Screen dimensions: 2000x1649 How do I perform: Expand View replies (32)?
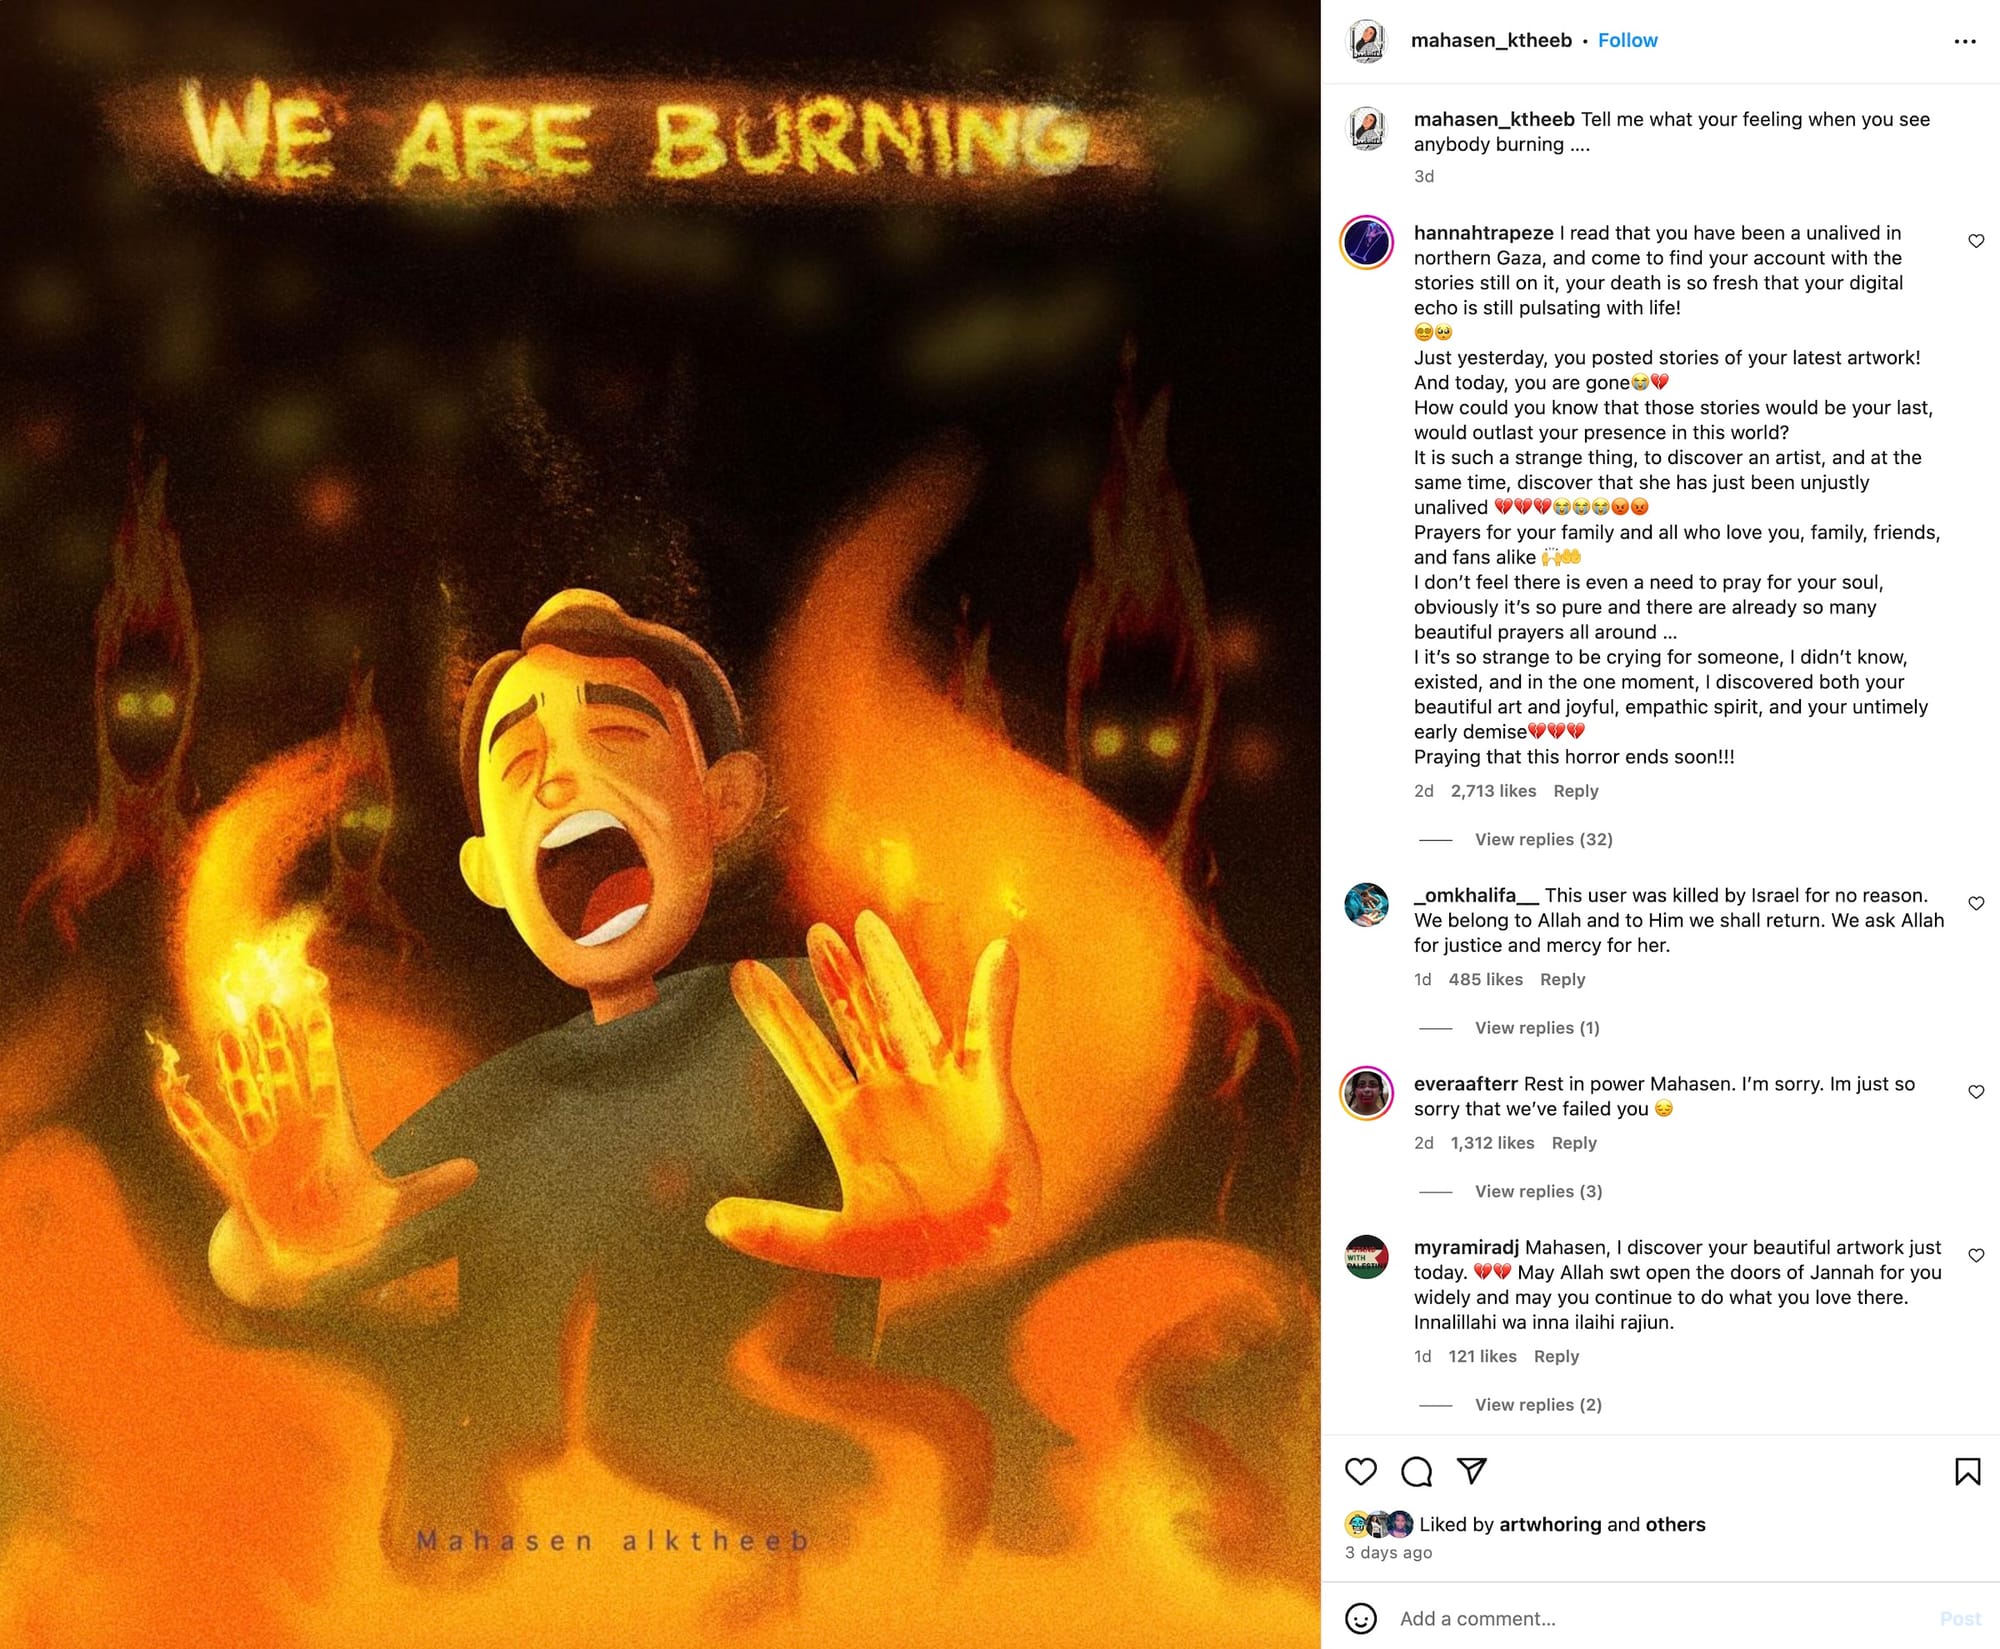pos(1543,839)
